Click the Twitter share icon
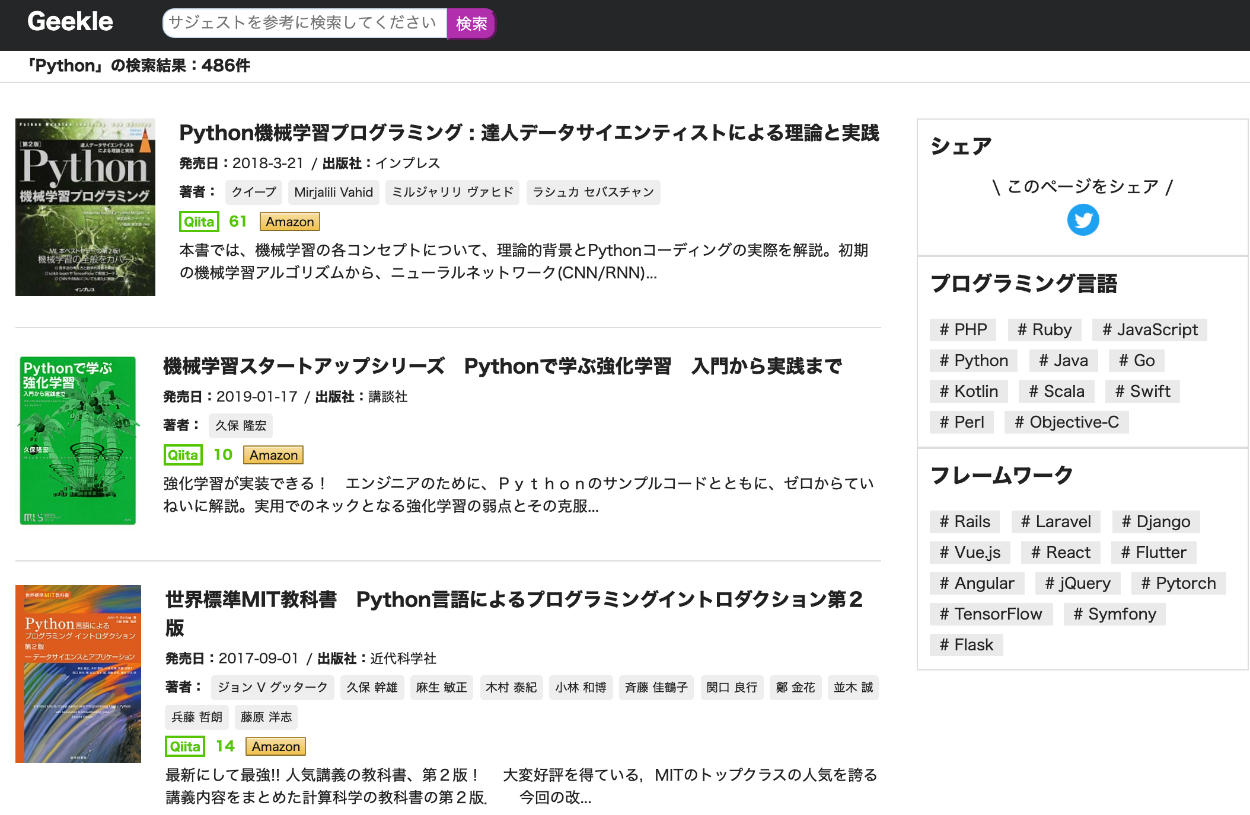Screen dimensions: 1250x815 tap(1082, 220)
